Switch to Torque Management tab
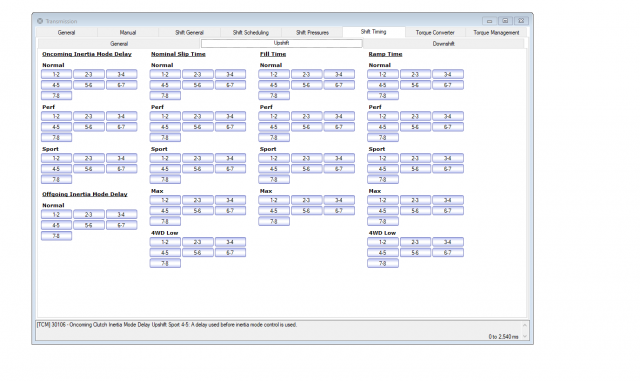The image size is (640, 381). click(x=496, y=32)
